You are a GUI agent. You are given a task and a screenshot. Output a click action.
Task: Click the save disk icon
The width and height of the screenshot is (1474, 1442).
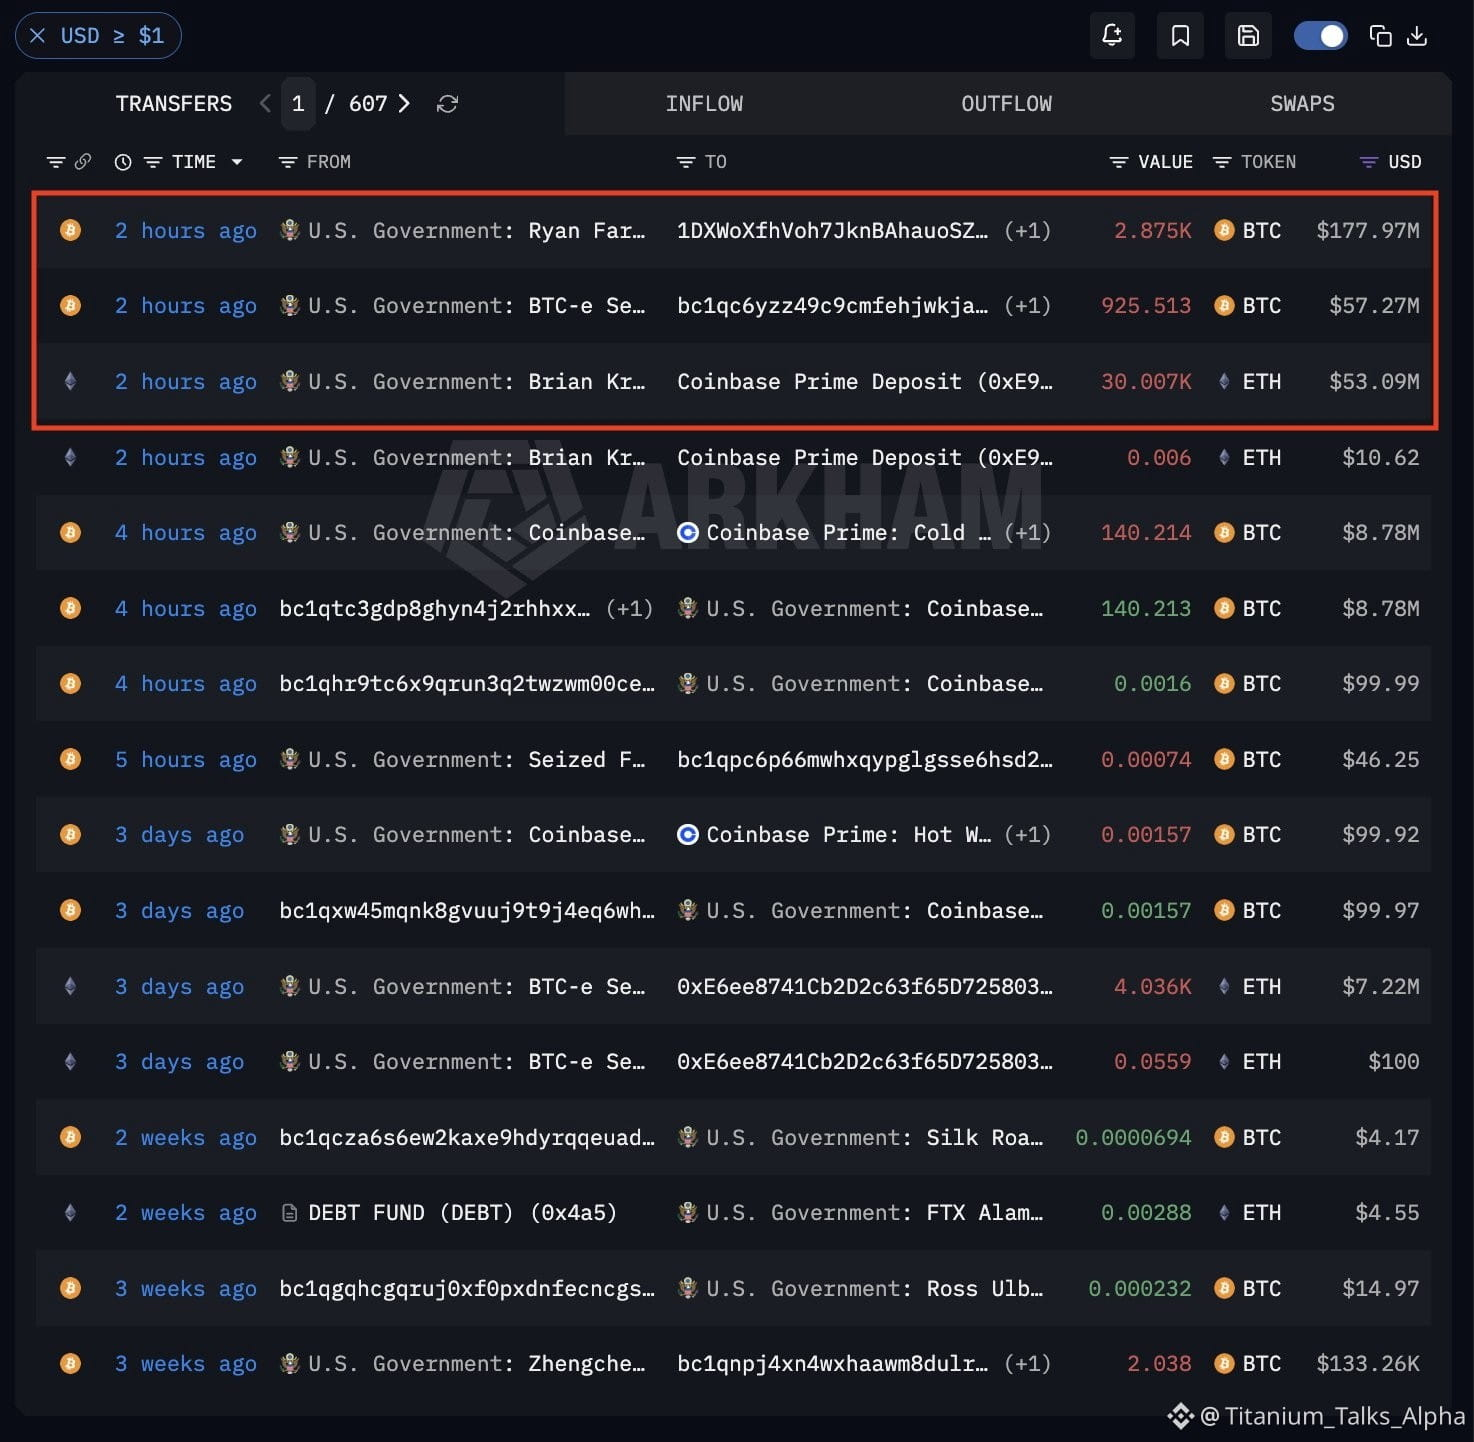tap(1248, 36)
